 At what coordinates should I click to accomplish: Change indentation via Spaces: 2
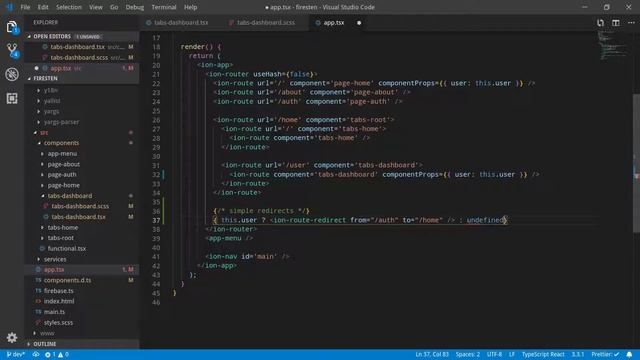tap(468, 354)
